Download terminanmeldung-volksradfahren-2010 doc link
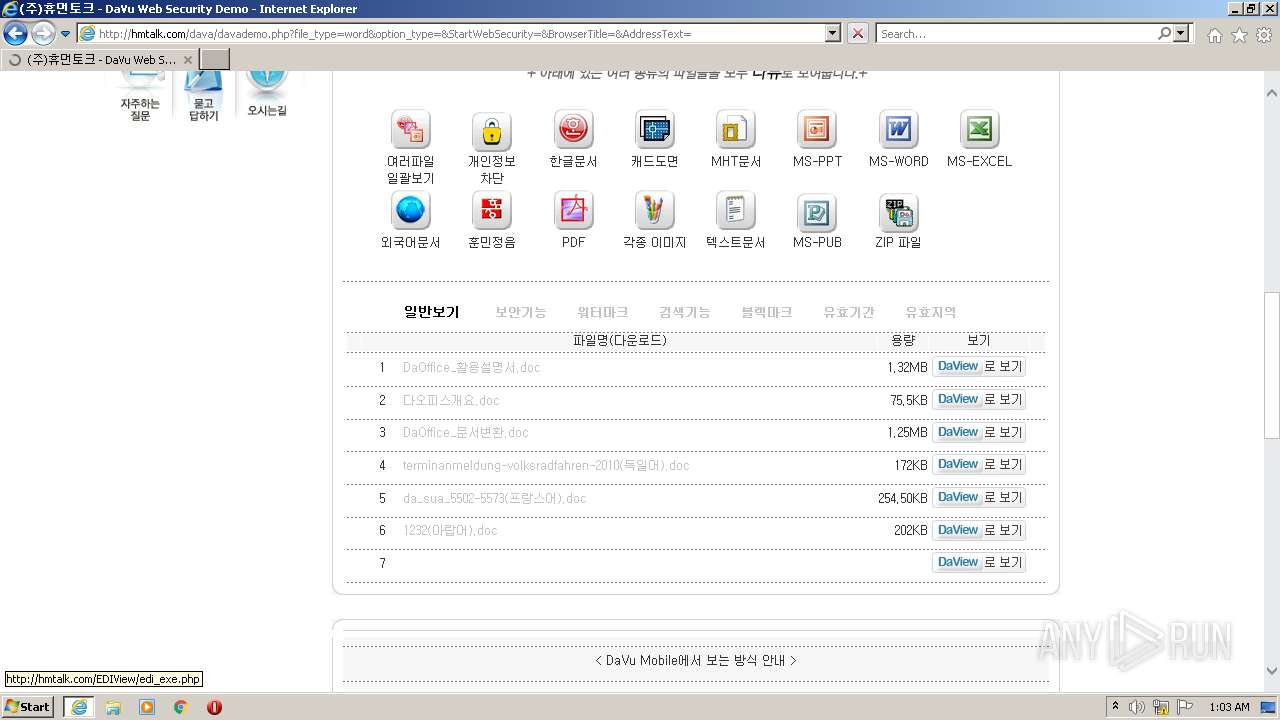This screenshot has width=1280, height=720. [x=546, y=465]
